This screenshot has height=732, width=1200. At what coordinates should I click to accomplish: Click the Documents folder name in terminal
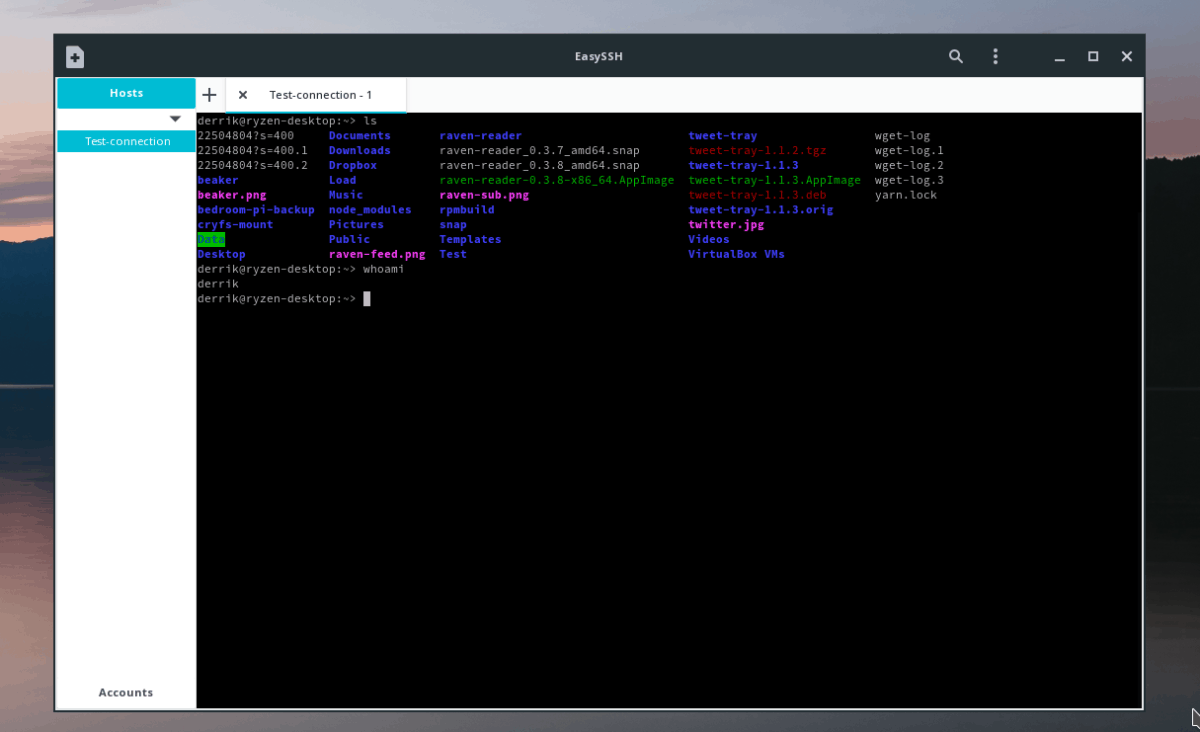pyautogui.click(x=359, y=136)
